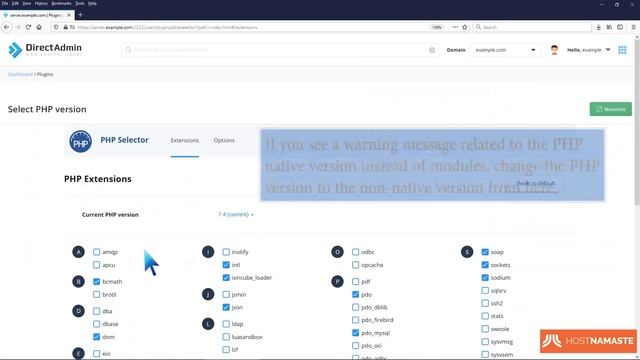Viewport: 640px width, 360px height.
Task: Expand the Hello, example user menu
Action: (589, 50)
